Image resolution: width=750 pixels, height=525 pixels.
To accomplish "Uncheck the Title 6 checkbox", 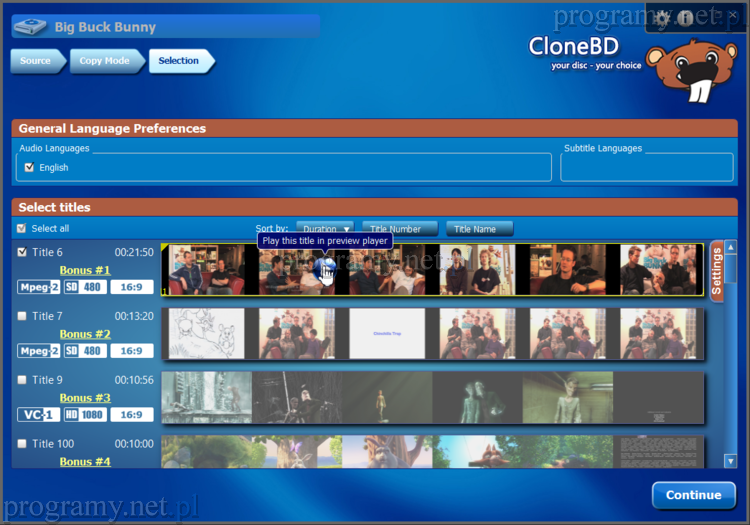I will [x=22, y=253].
